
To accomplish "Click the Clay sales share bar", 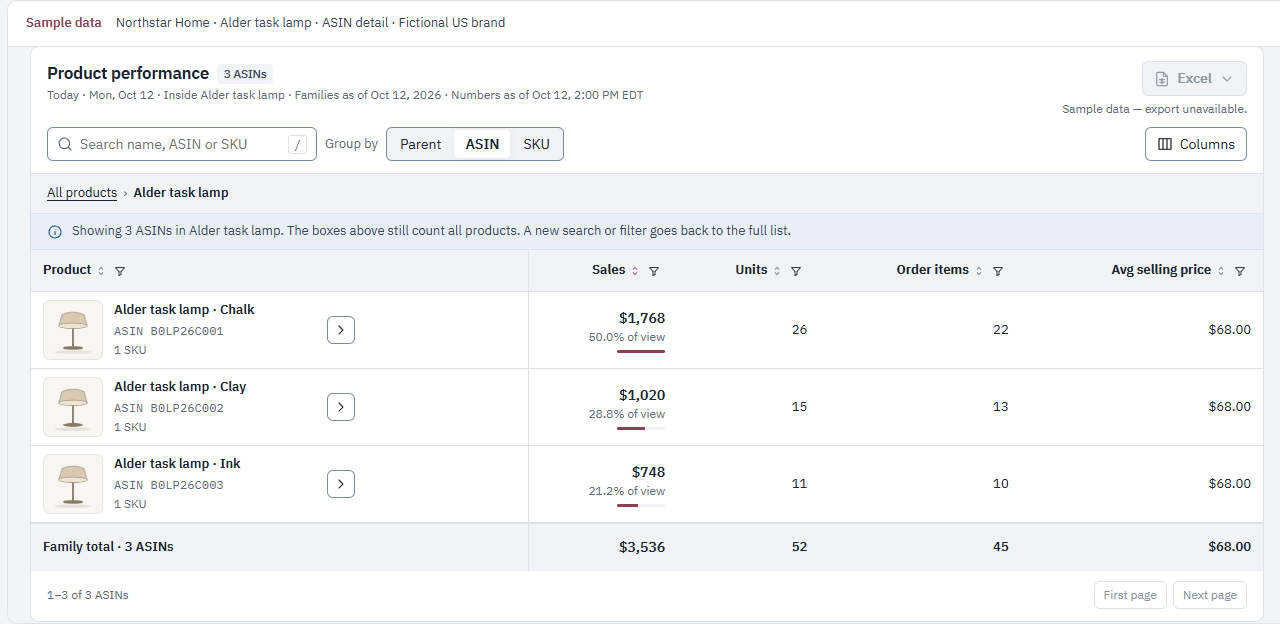I will click(x=641, y=428).
